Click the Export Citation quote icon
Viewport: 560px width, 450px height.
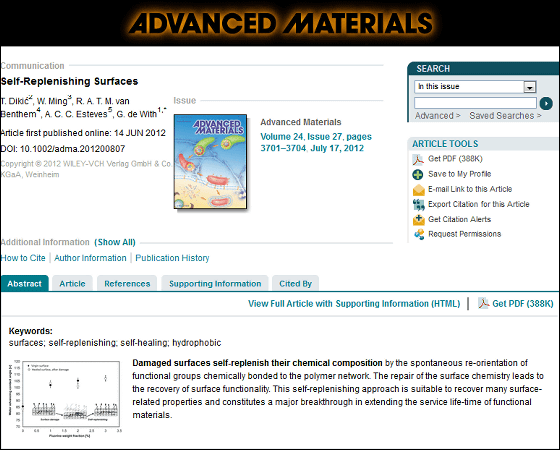click(x=418, y=205)
